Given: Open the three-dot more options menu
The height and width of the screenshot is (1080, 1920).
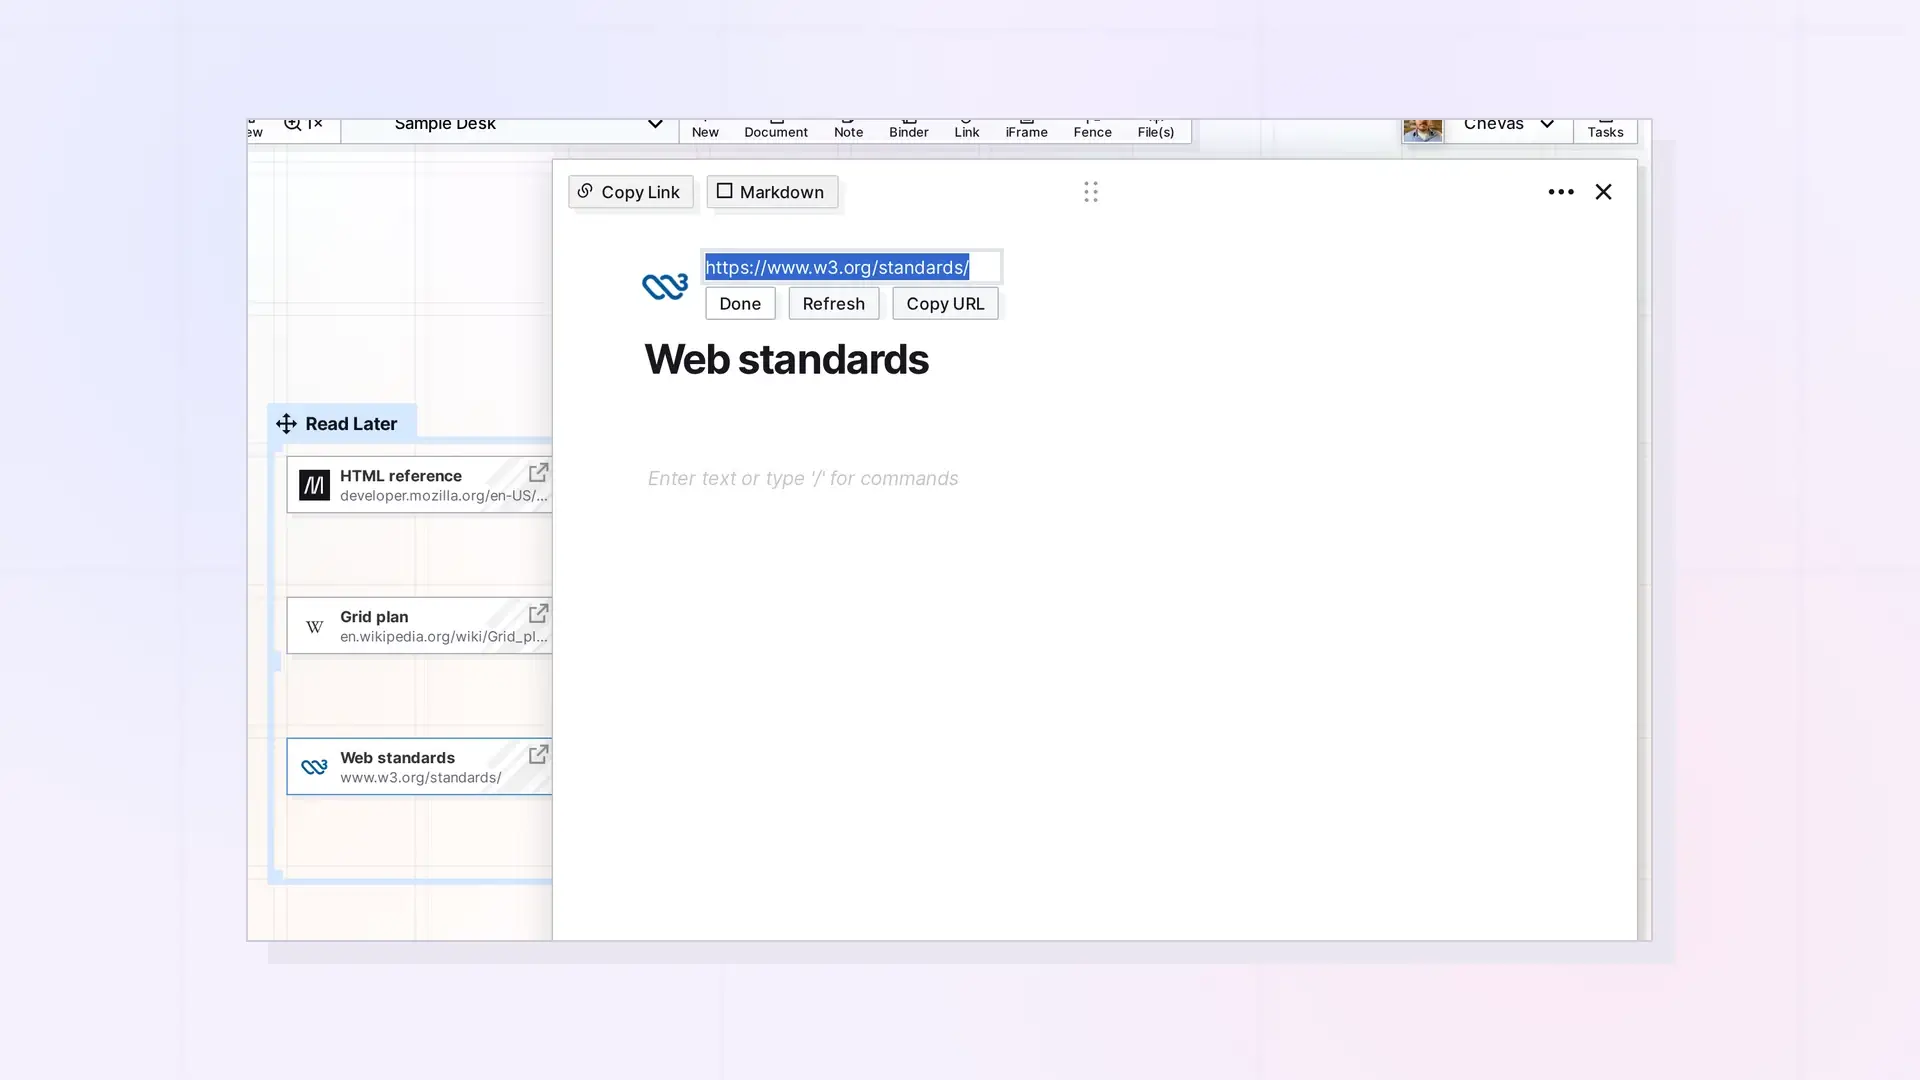Looking at the screenshot, I should [x=1560, y=191].
